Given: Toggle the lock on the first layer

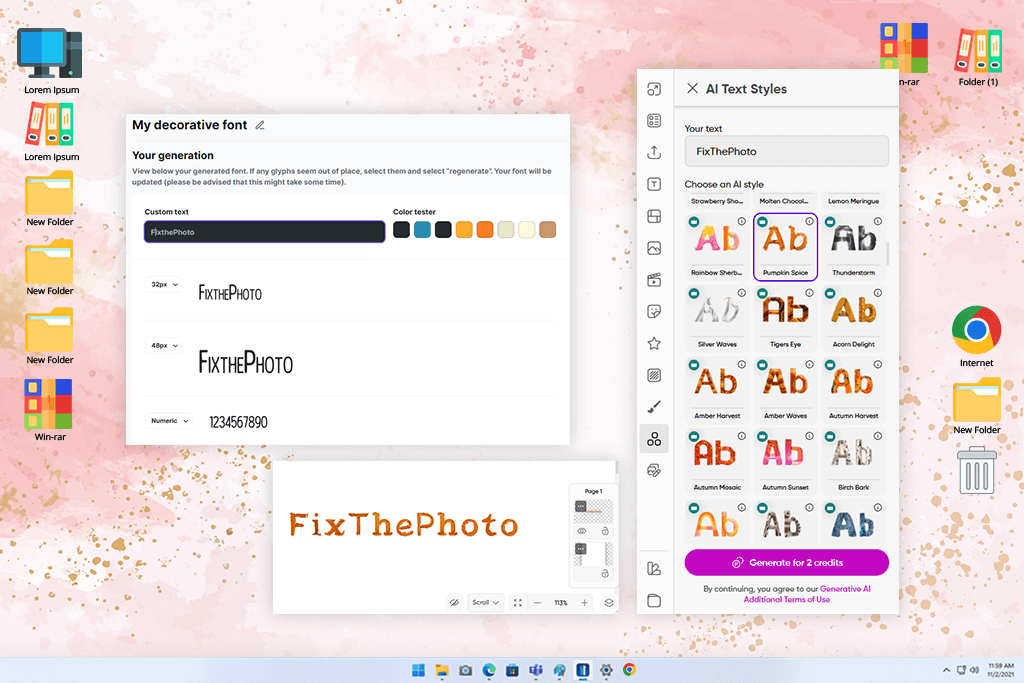Looking at the screenshot, I should pyautogui.click(x=605, y=531).
